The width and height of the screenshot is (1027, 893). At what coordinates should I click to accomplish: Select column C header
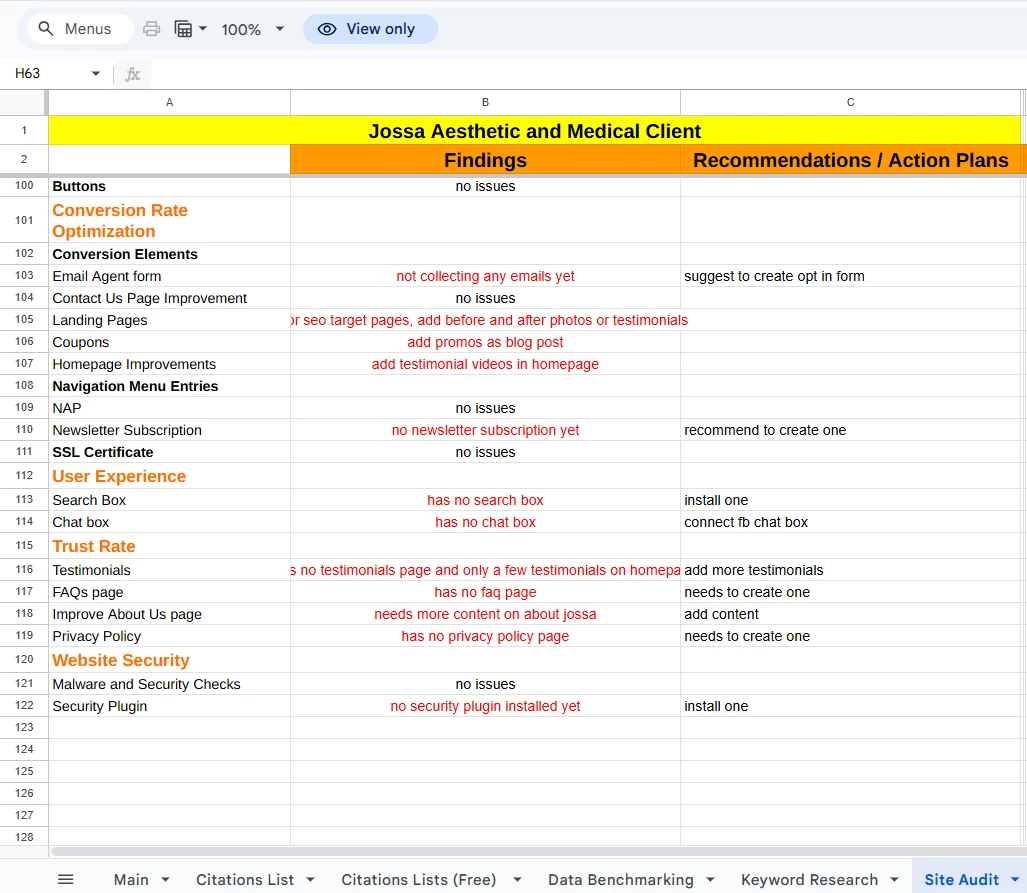pos(850,102)
